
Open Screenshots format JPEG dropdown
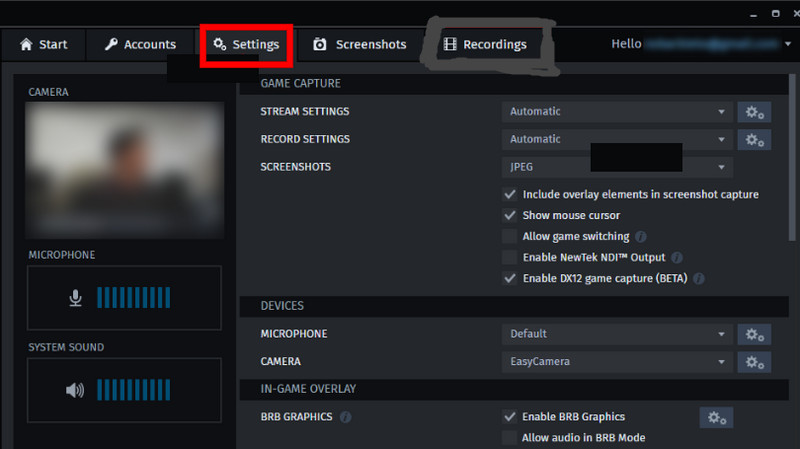point(617,167)
